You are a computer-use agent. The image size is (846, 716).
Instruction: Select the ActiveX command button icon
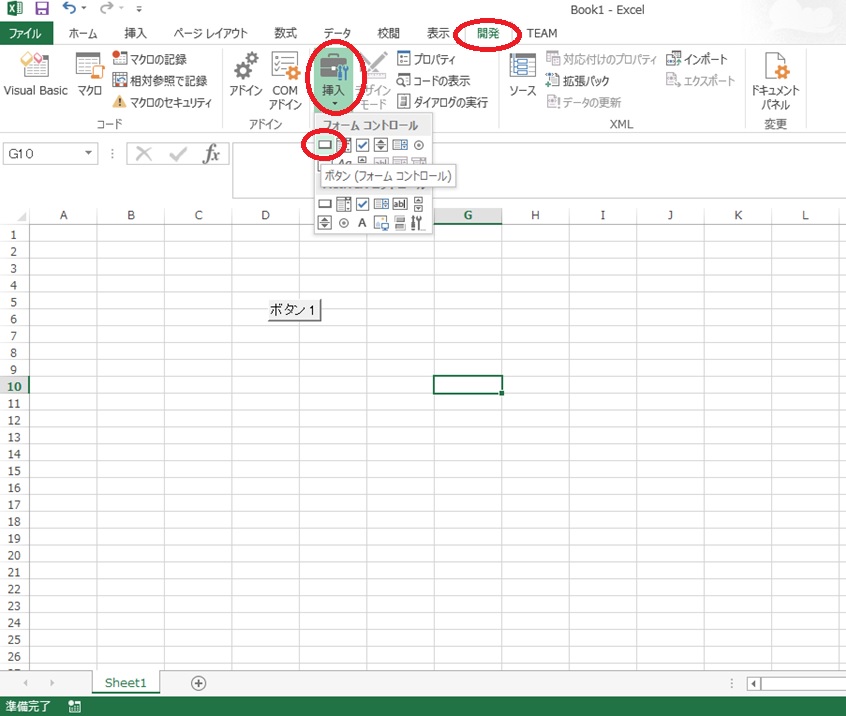coord(325,204)
